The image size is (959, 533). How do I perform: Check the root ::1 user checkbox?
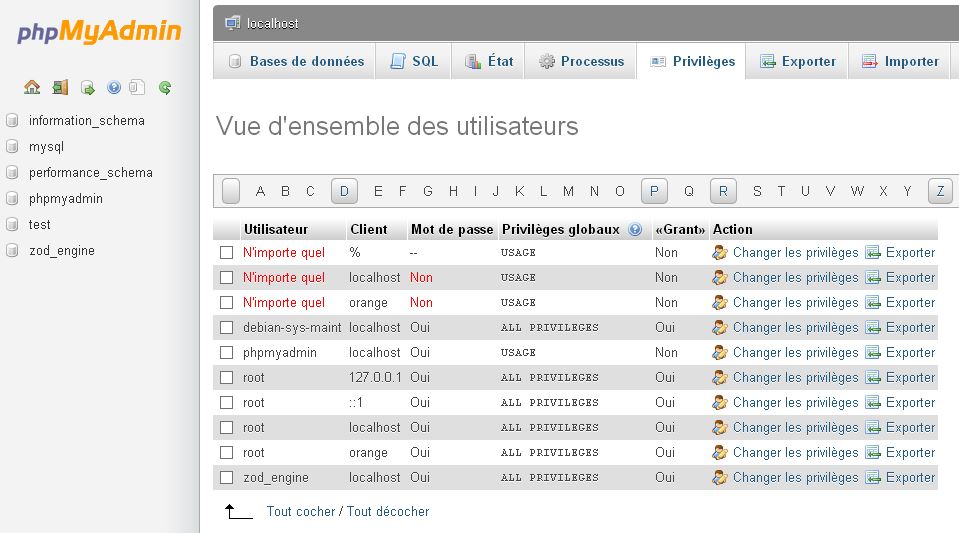(x=227, y=403)
